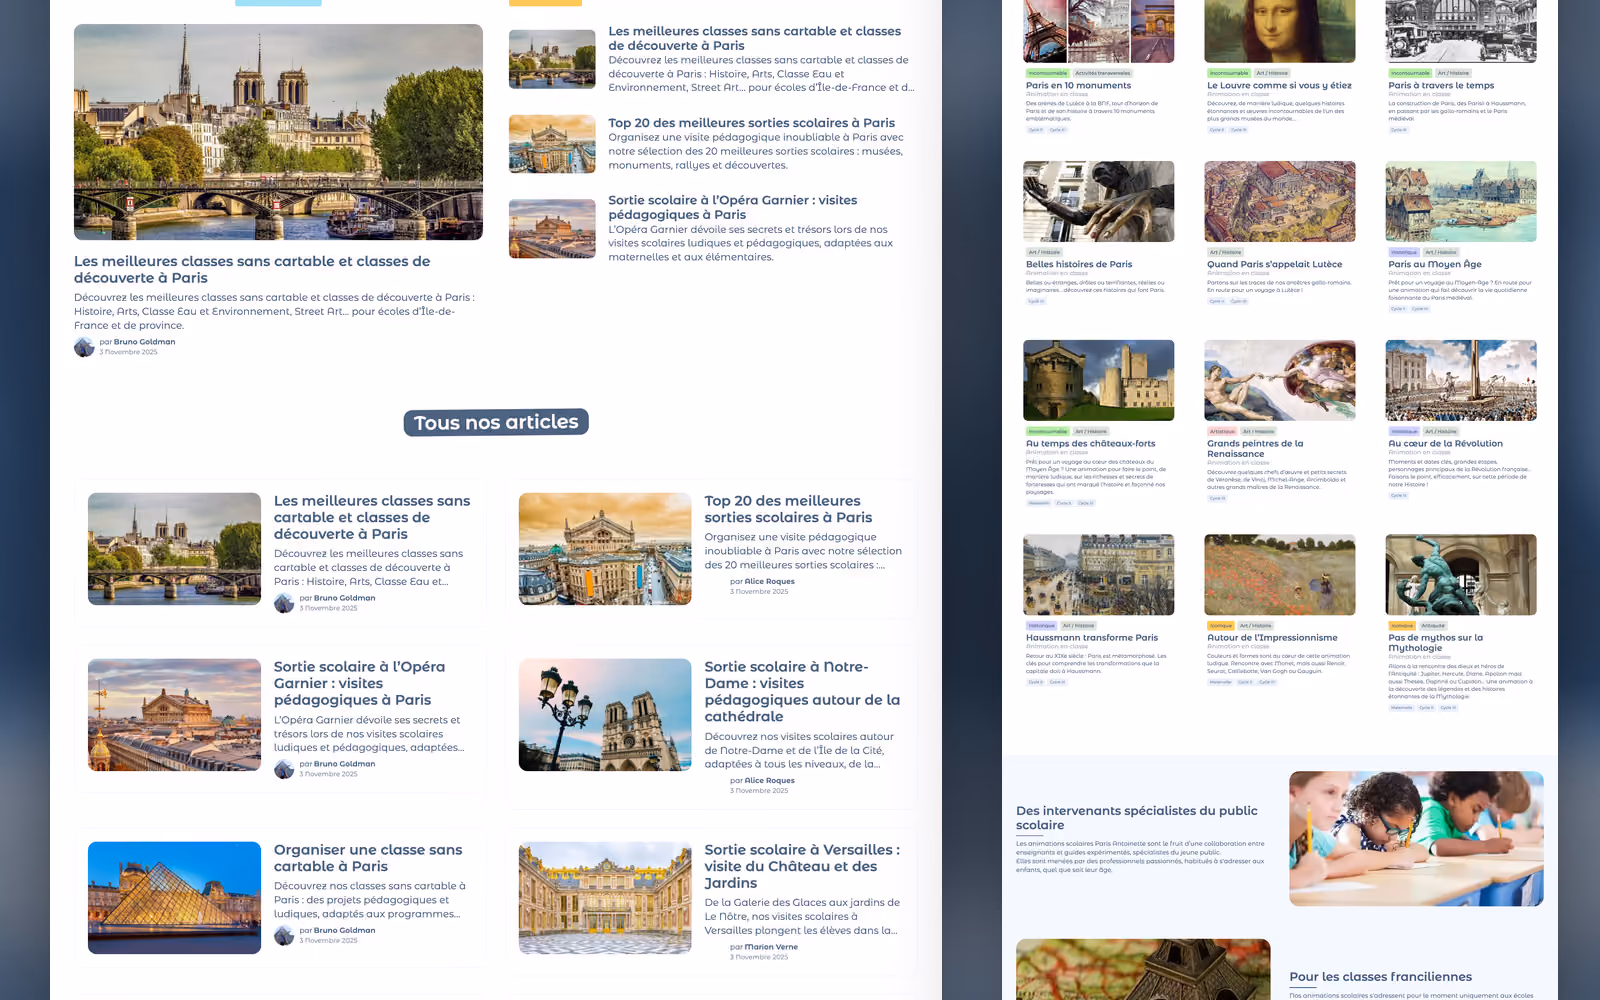Click the Notre-Dame towers with lamppost thumbnail
Screen dimensions: 1600x1000
click(605, 715)
